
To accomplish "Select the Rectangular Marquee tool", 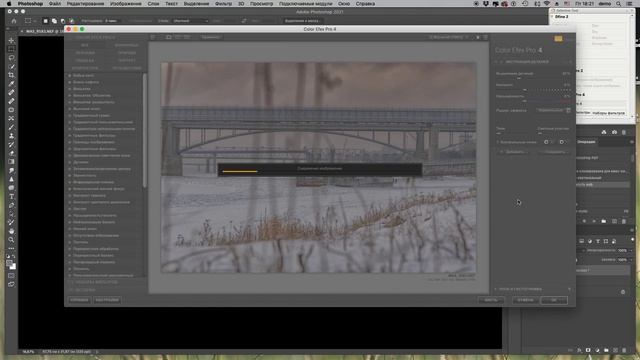I will (11, 49).
